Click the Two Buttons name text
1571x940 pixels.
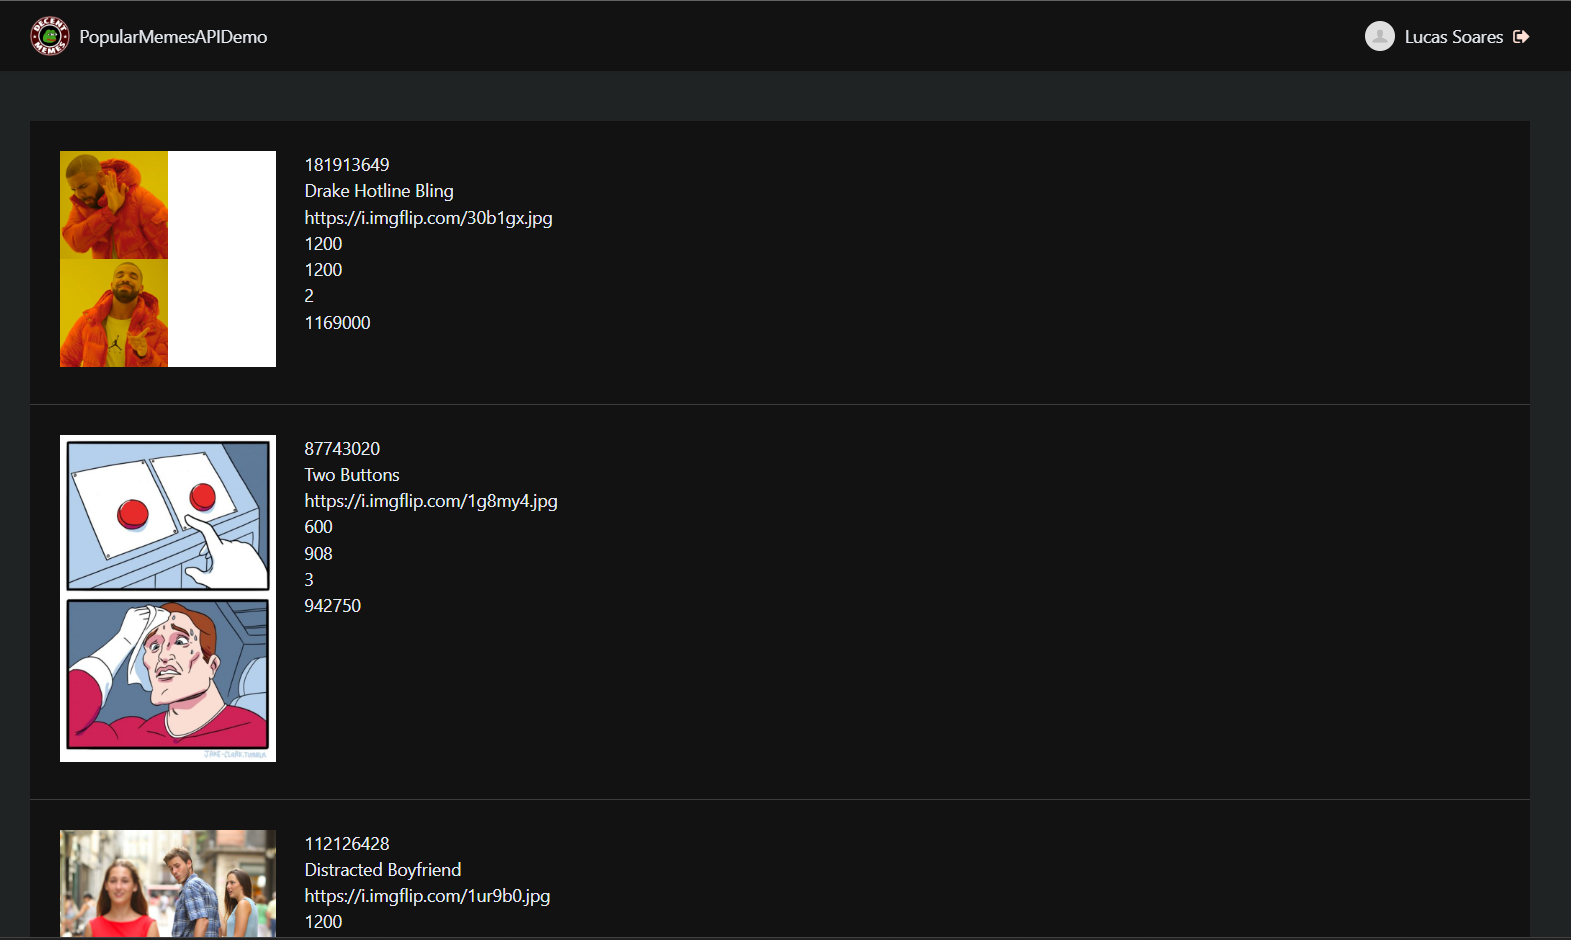pyautogui.click(x=352, y=475)
